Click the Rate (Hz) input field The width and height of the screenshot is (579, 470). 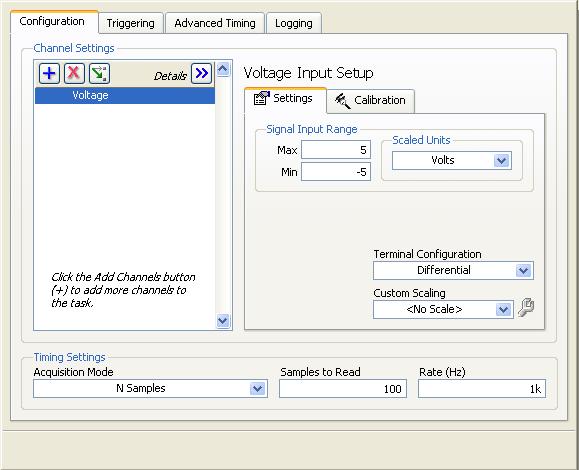coord(482,389)
